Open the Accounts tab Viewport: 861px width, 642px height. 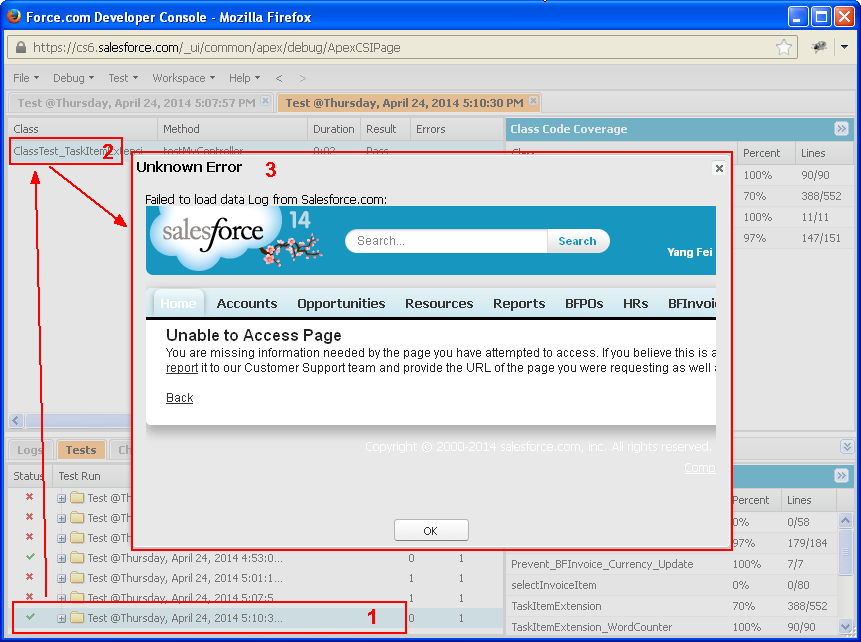247,303
